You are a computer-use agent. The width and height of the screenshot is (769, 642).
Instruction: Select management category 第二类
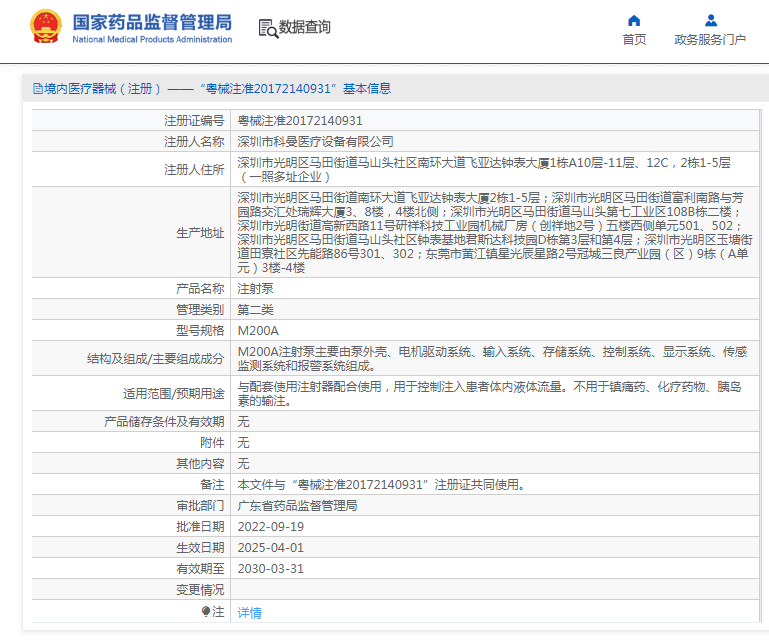coord(256,310)
